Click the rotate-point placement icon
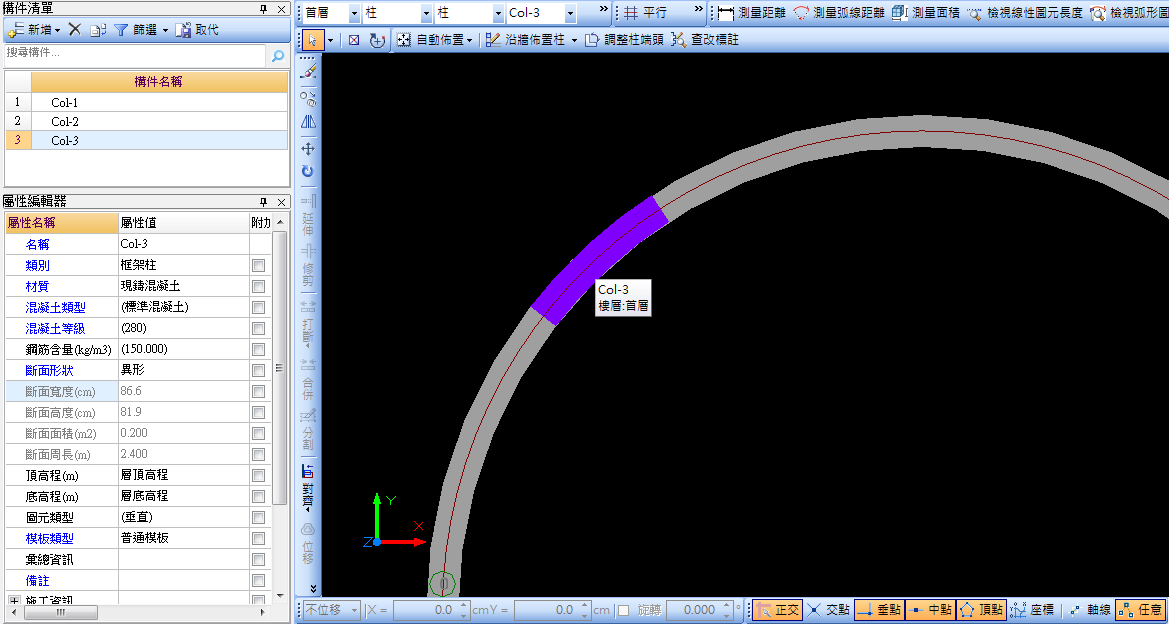This screenshot has width=1169, height=624. click(x=376, y=40)
